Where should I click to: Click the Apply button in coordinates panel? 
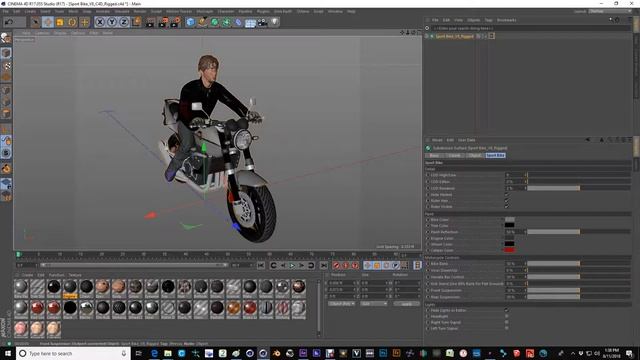click(x=407, y=304)
